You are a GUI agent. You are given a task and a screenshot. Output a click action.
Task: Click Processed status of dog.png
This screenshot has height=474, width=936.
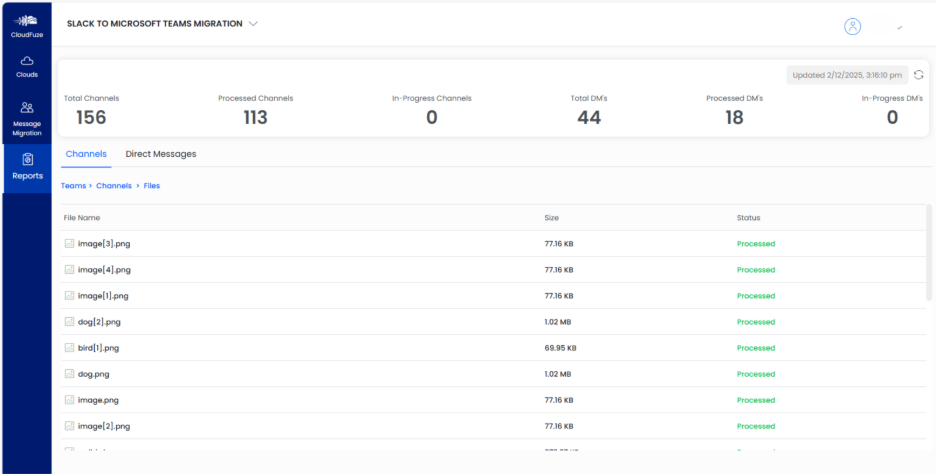(756, 374)
